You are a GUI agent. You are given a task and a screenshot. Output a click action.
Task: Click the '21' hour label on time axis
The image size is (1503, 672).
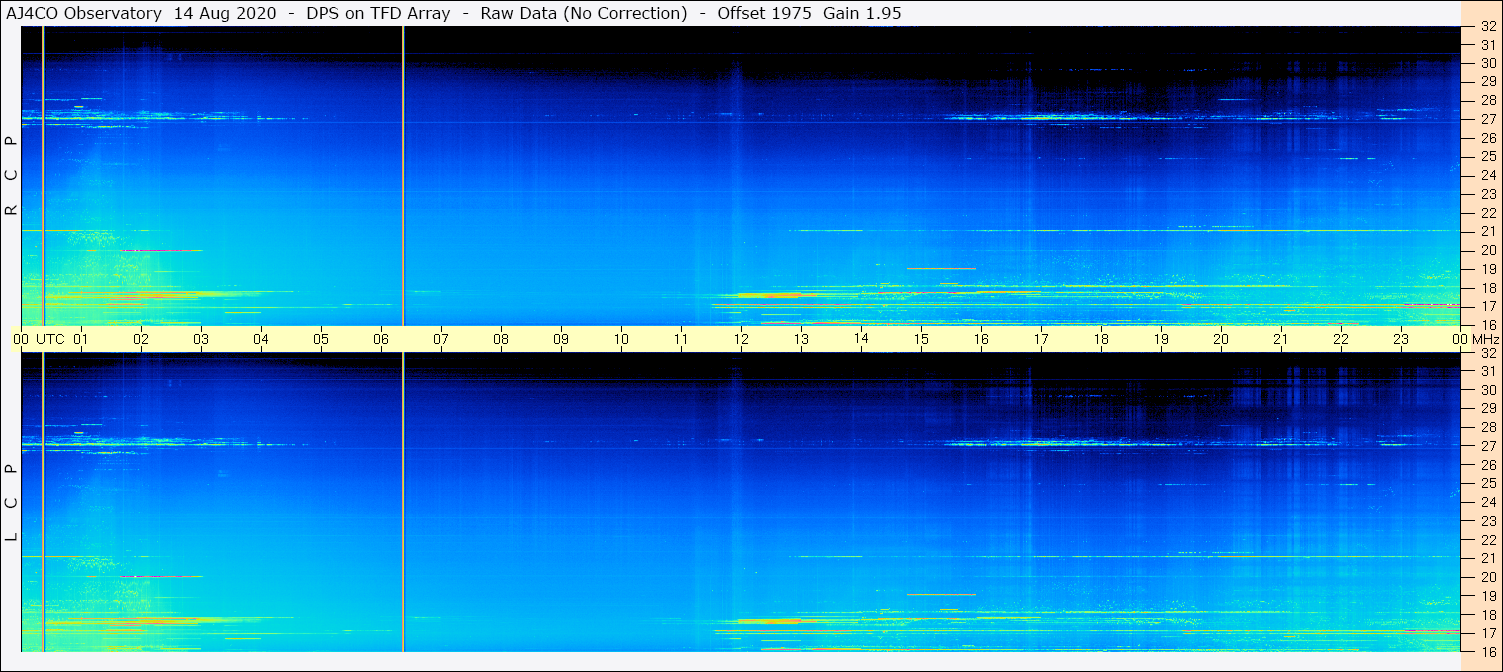(1281, 339)
